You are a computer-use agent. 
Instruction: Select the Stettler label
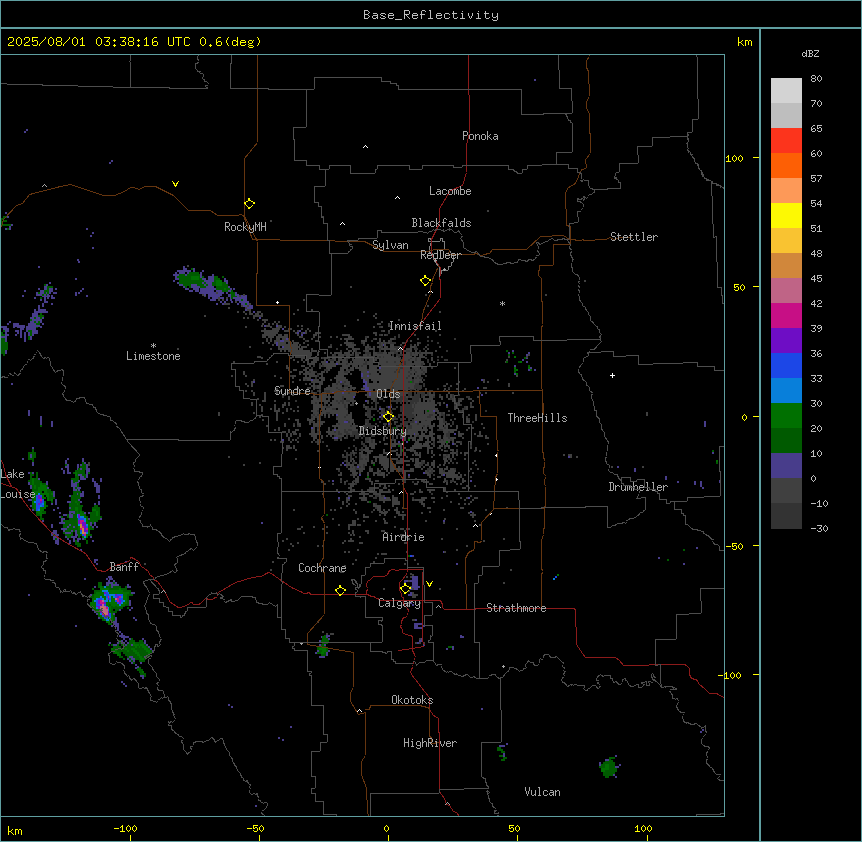[x=634, y=237]
